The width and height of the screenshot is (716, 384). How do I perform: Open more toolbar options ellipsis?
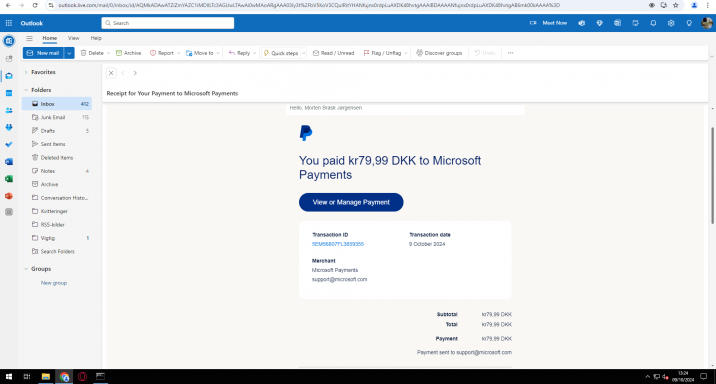click(x=511, y=53)
